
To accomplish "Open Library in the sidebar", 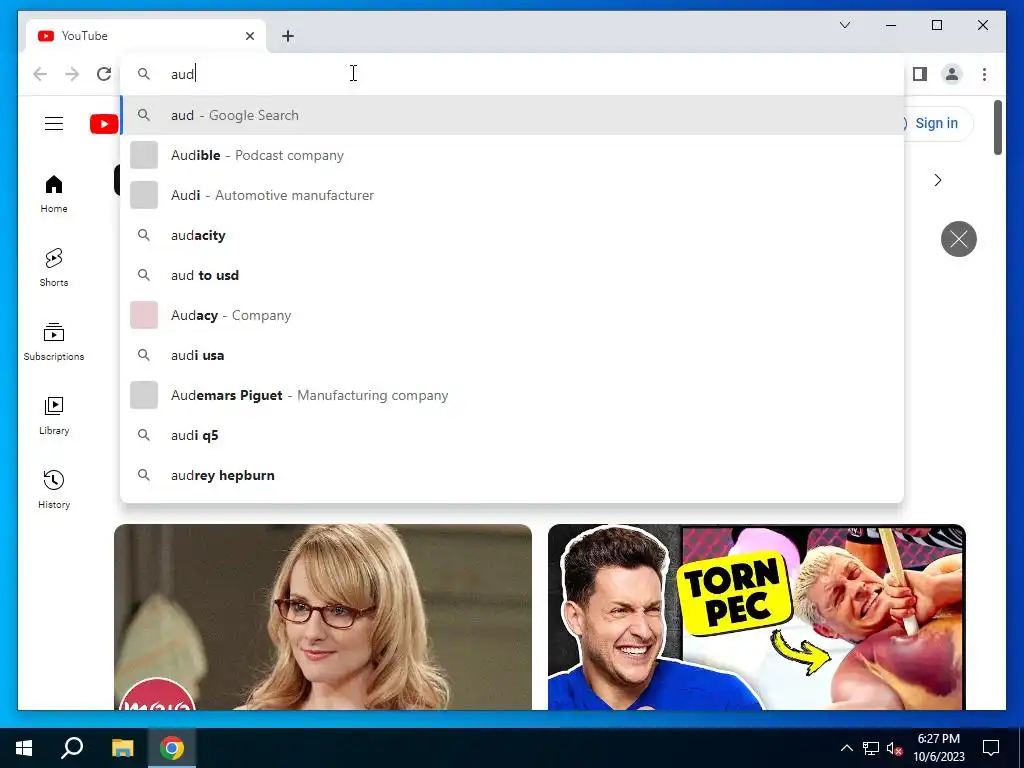I will (x=54, y=415).
